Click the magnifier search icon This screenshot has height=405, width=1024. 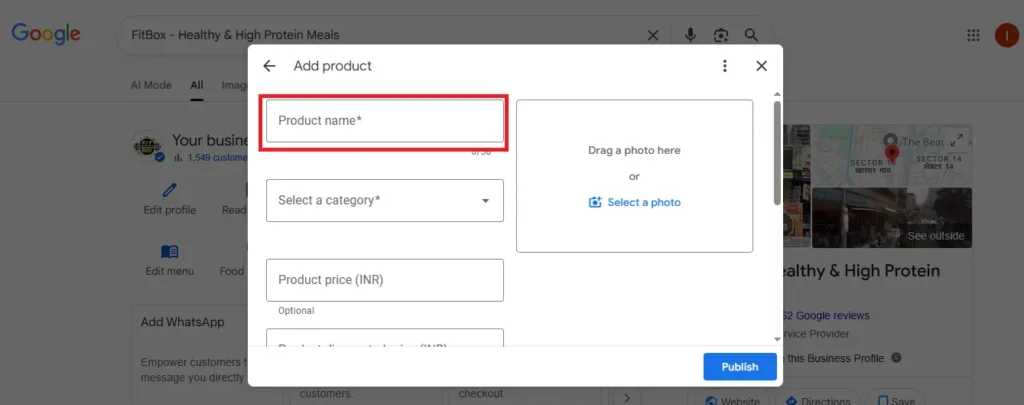pyautogui.click(x=752, y=35)
